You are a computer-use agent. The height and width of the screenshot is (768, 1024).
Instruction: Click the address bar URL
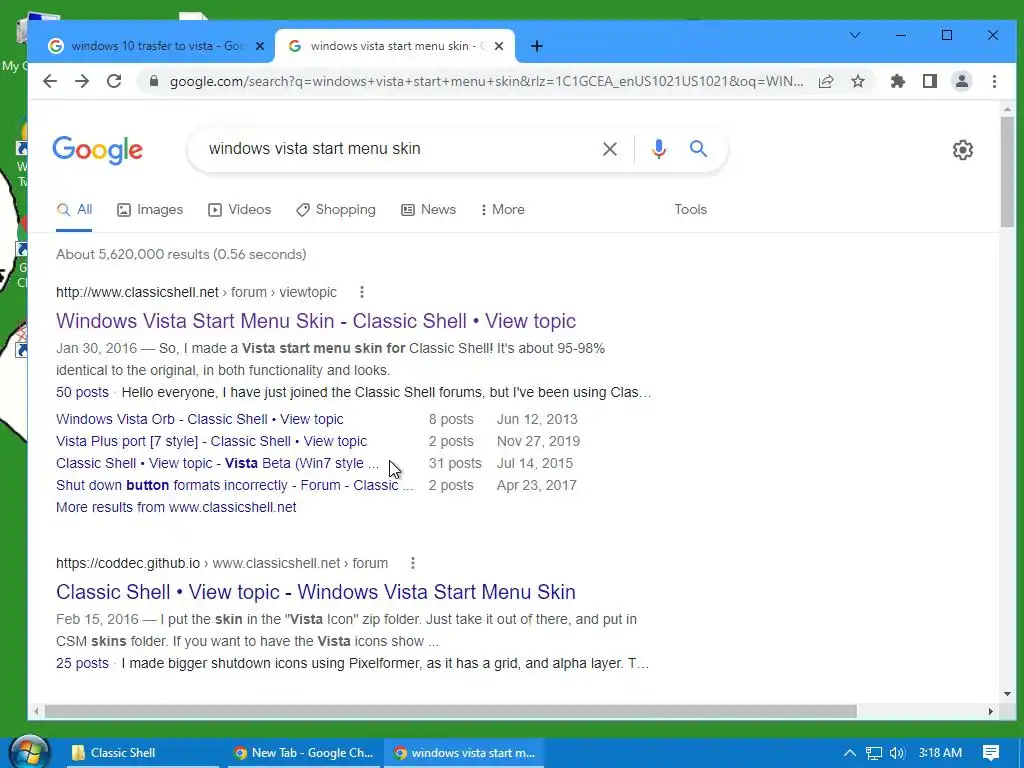click(x=487, y=82)
